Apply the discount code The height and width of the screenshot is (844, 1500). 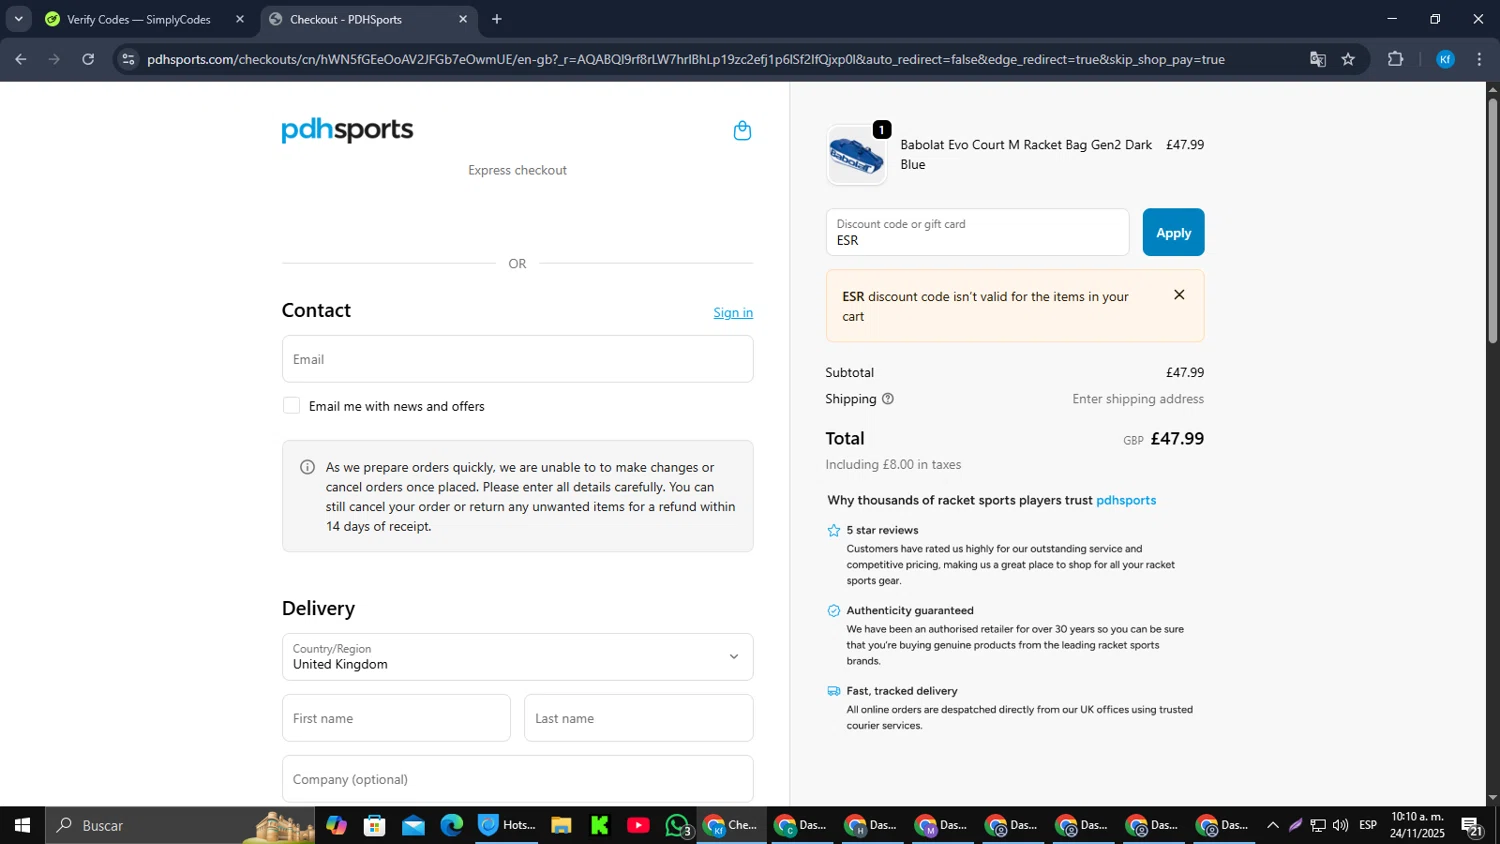(x=1173, y=232)
